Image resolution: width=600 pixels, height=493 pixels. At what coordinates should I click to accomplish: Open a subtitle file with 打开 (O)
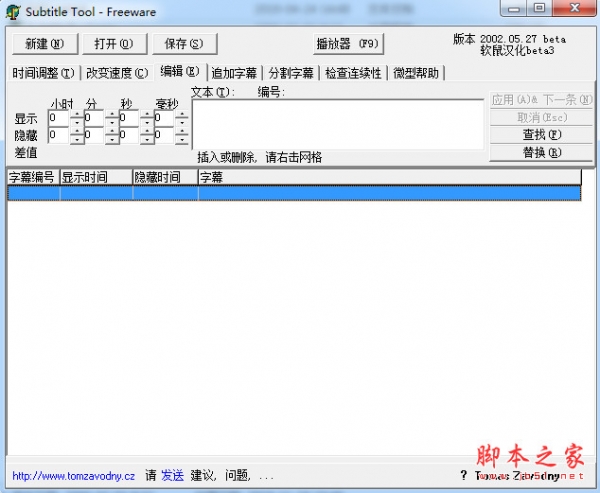click(114, 44)
